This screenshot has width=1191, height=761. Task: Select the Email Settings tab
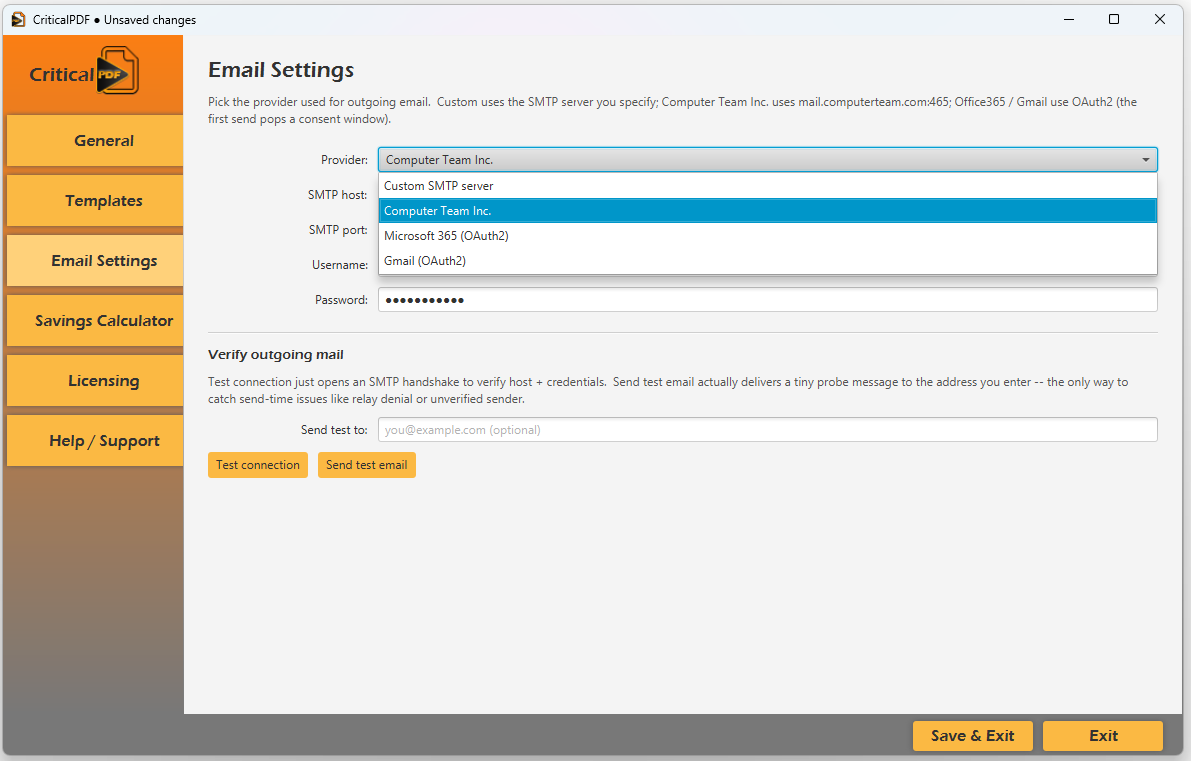click(95, 261)
